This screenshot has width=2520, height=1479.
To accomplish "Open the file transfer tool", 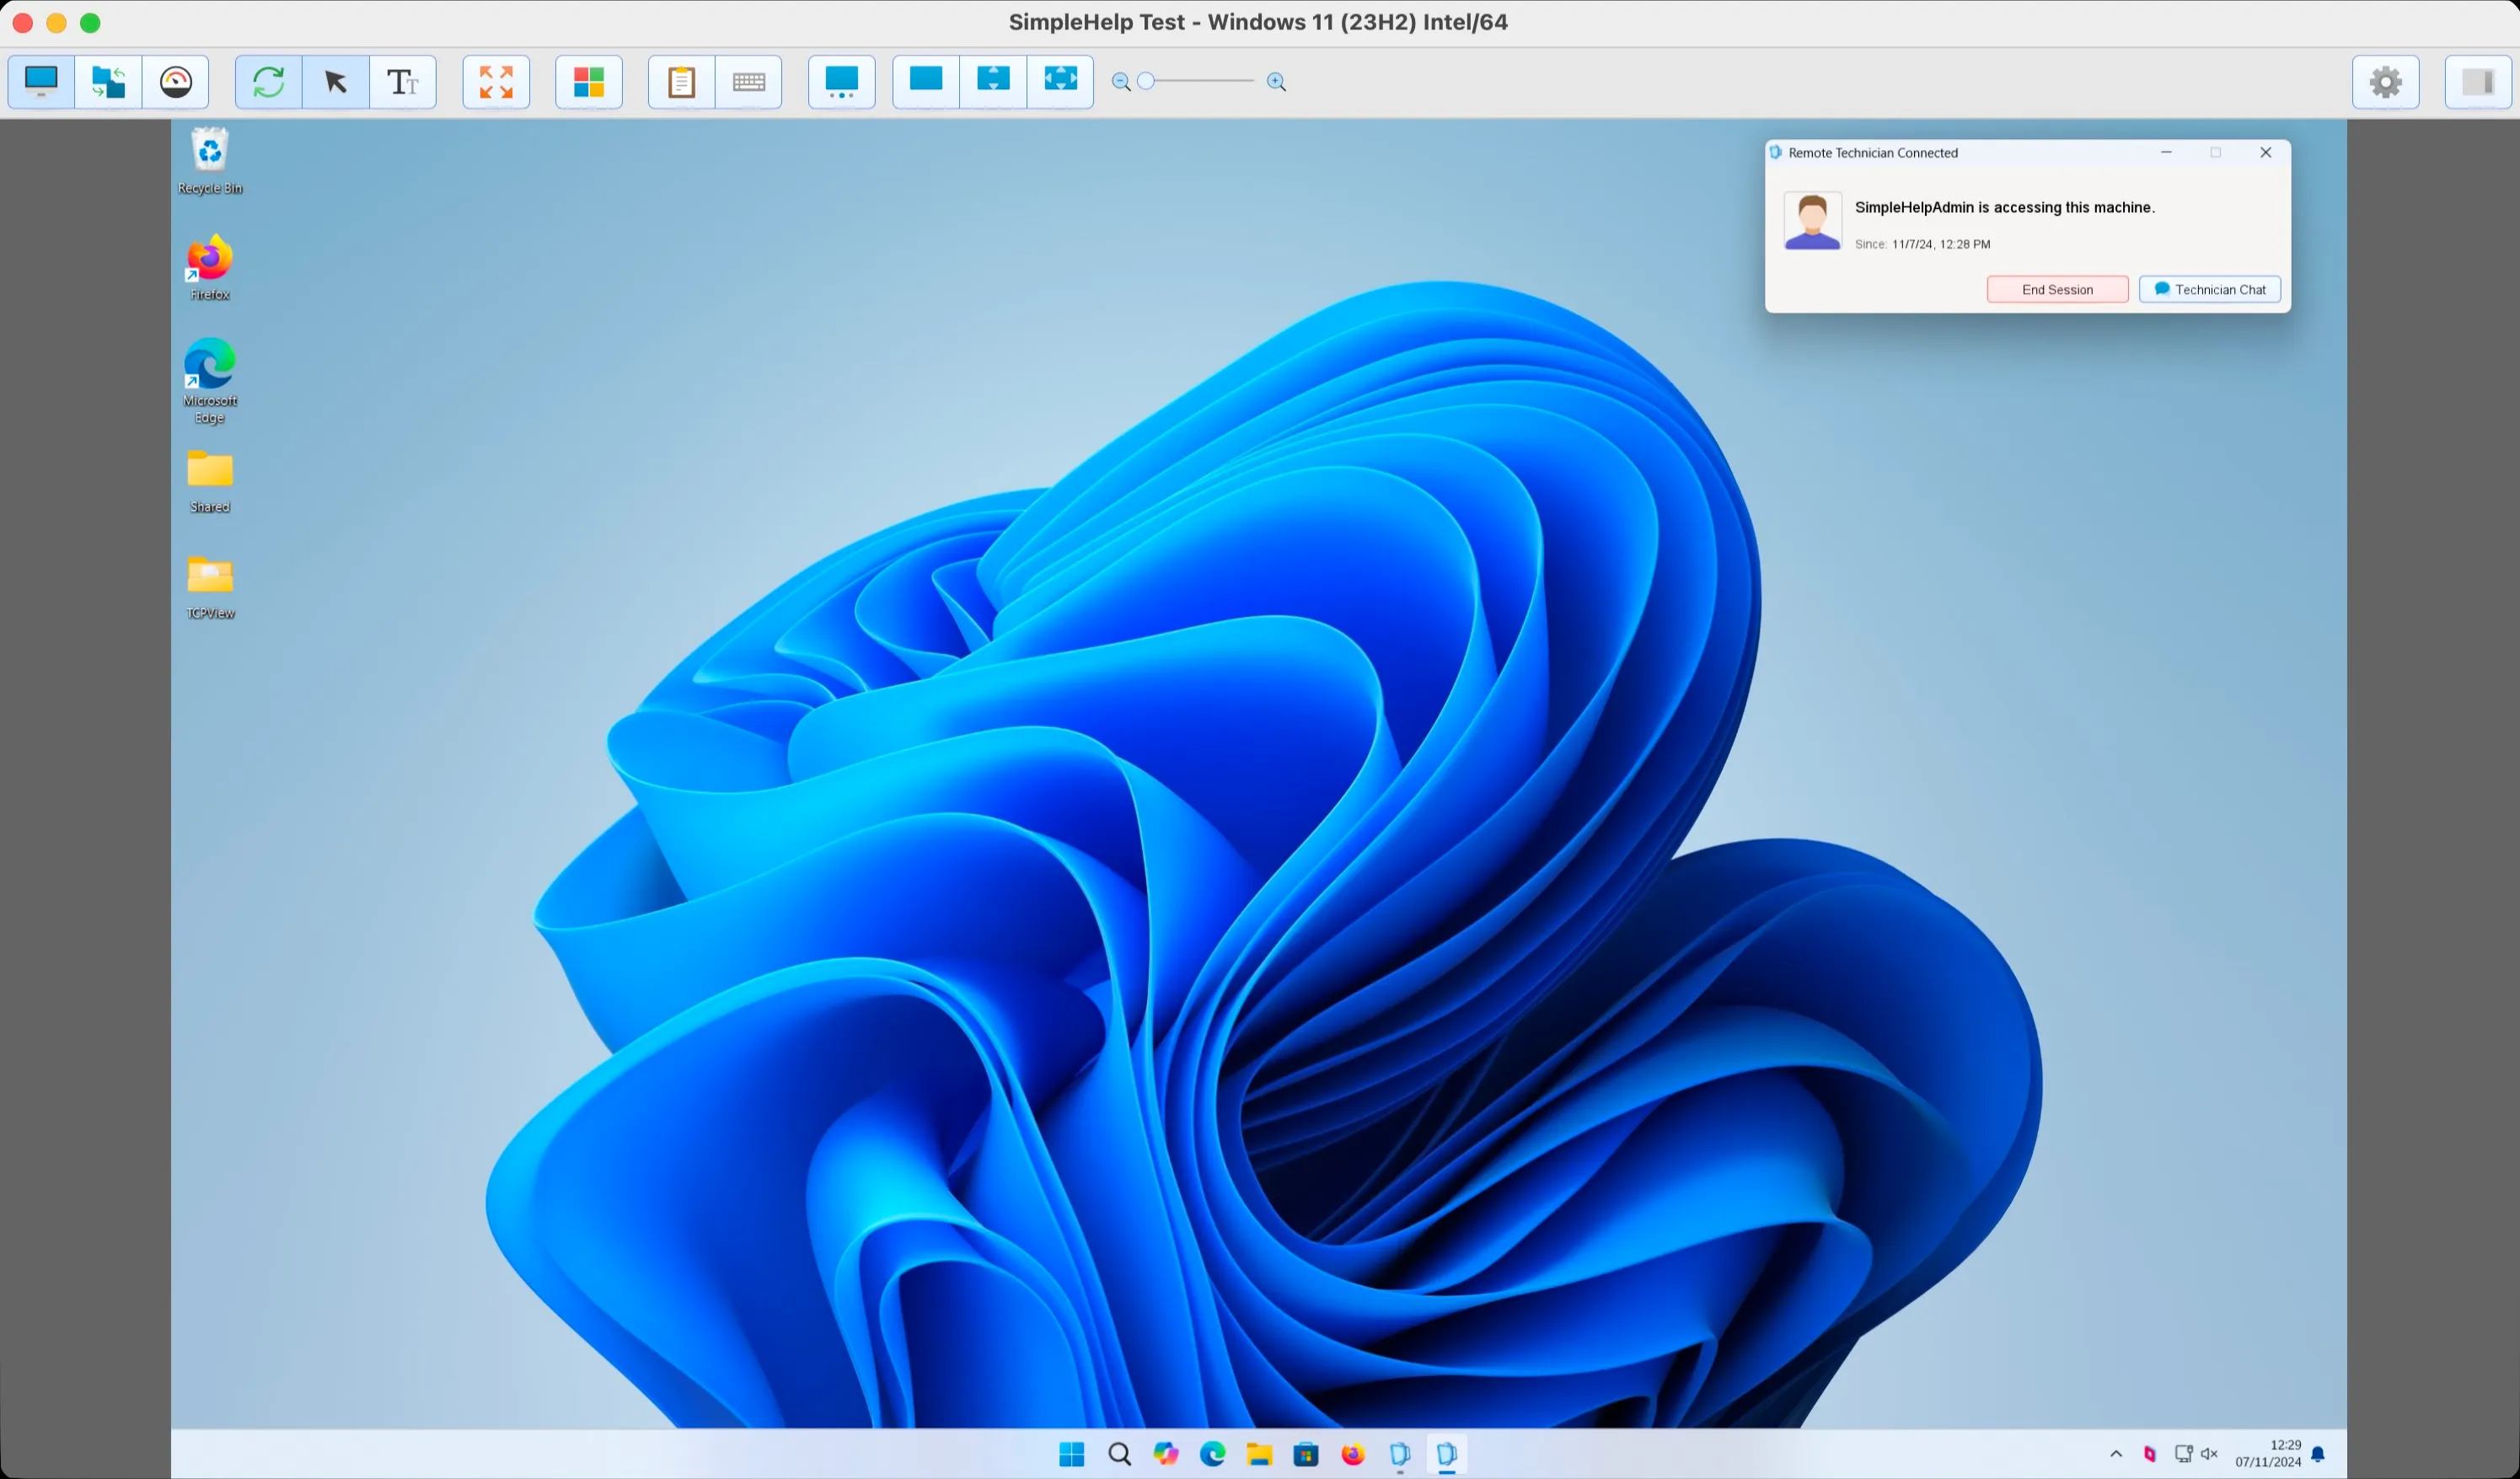I will pyautogui.click(x=108, y=82).
